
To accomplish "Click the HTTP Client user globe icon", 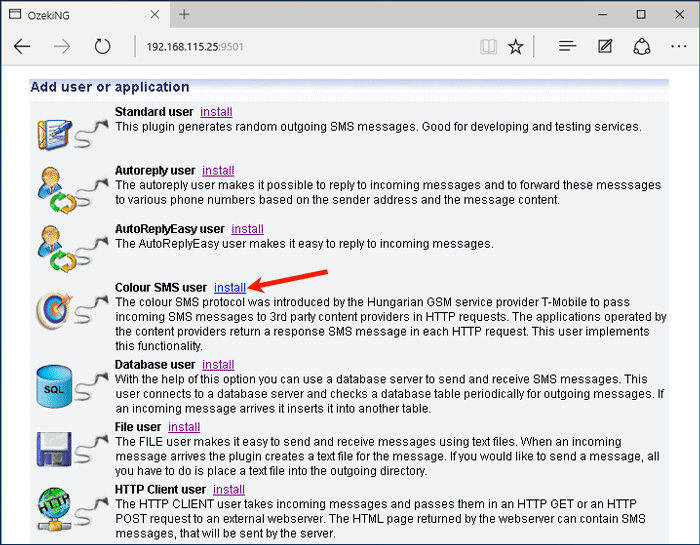I will [x=54, y=509].
